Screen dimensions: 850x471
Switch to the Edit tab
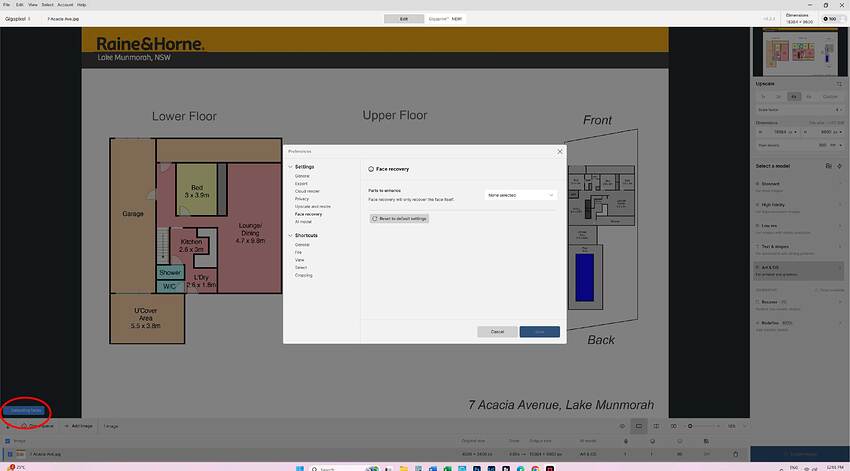(x=403, y=18)
